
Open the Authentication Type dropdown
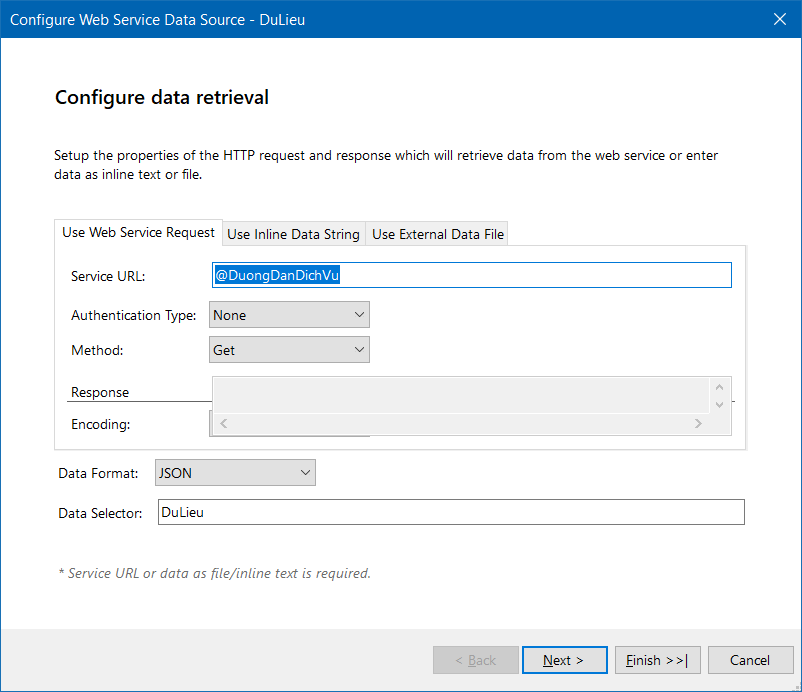289,315
